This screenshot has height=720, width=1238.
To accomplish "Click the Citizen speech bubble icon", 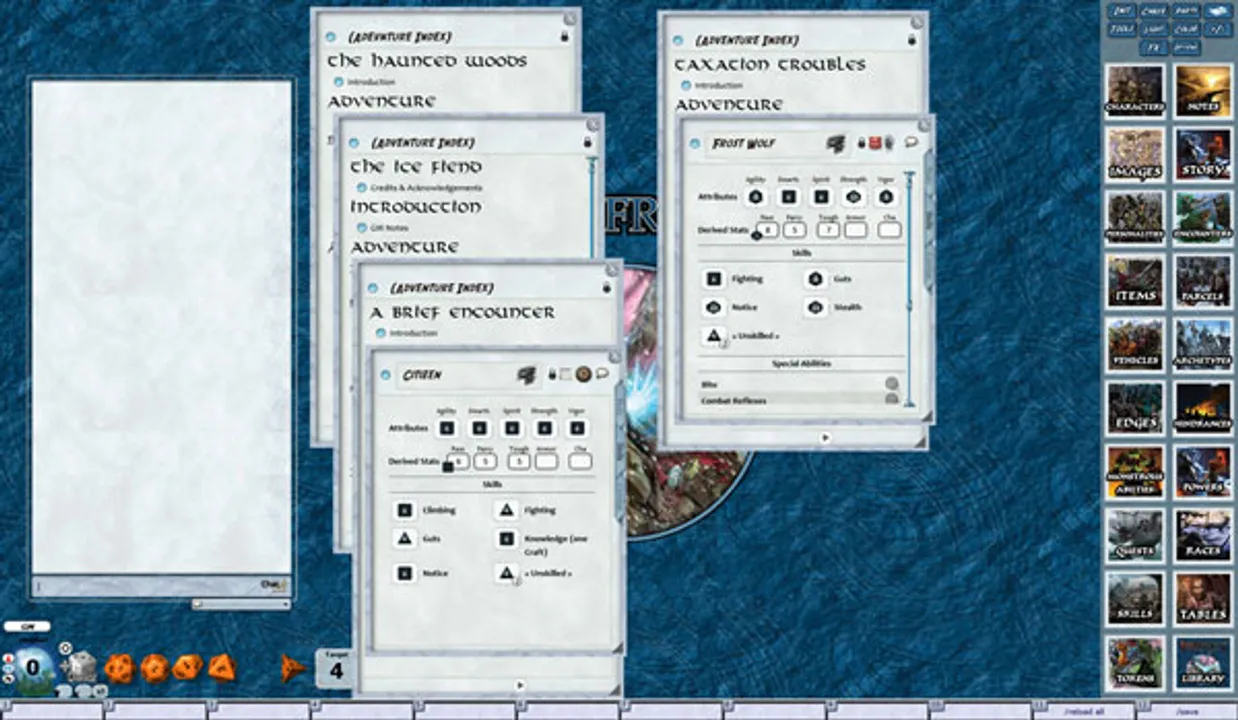I will [602, 374].
